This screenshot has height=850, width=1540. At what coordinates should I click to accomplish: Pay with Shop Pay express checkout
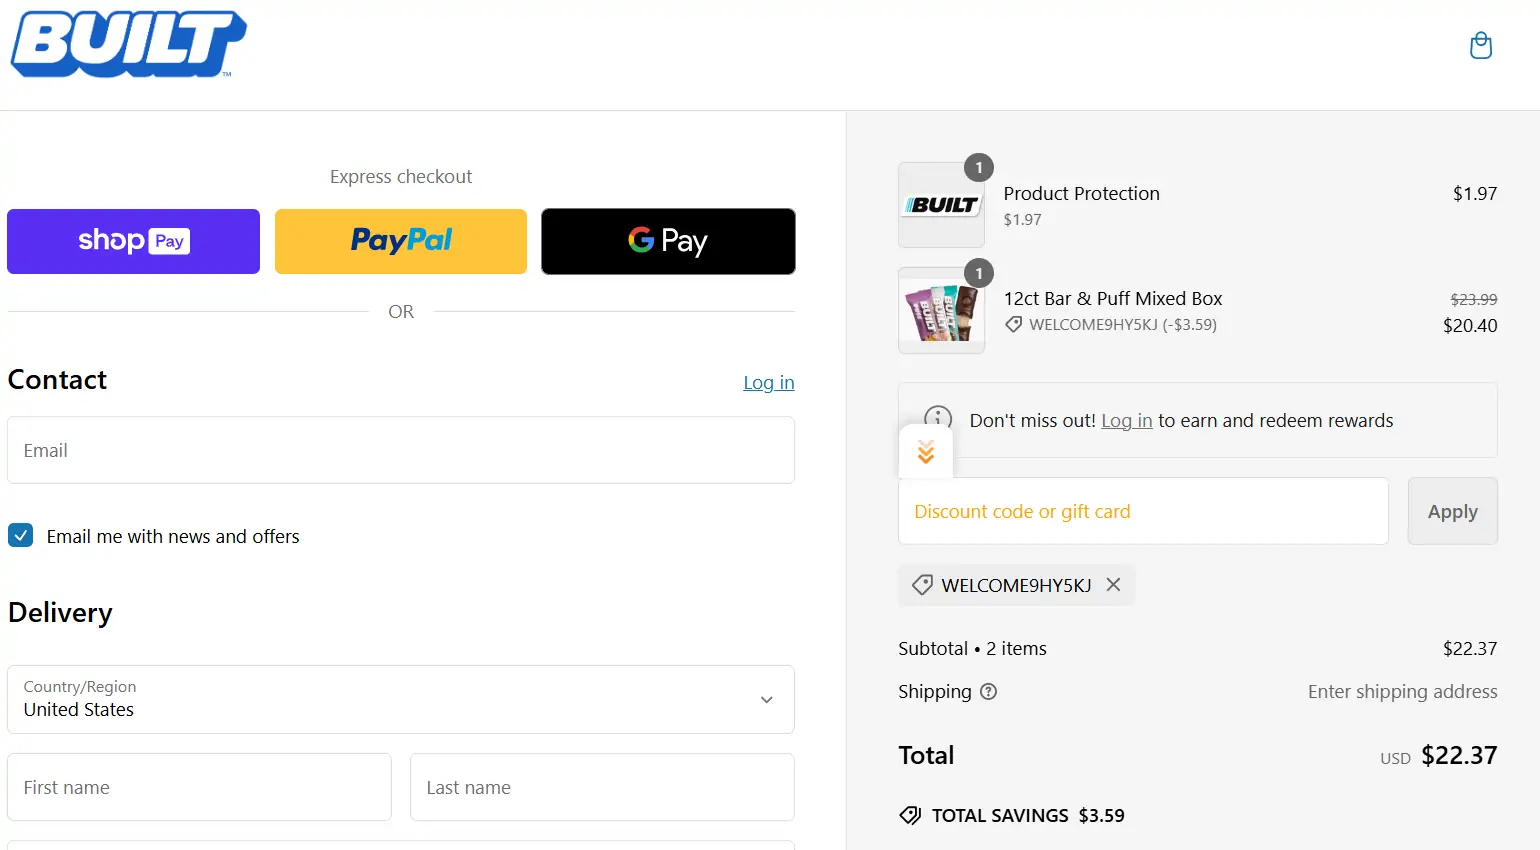[x=133, y=241]
